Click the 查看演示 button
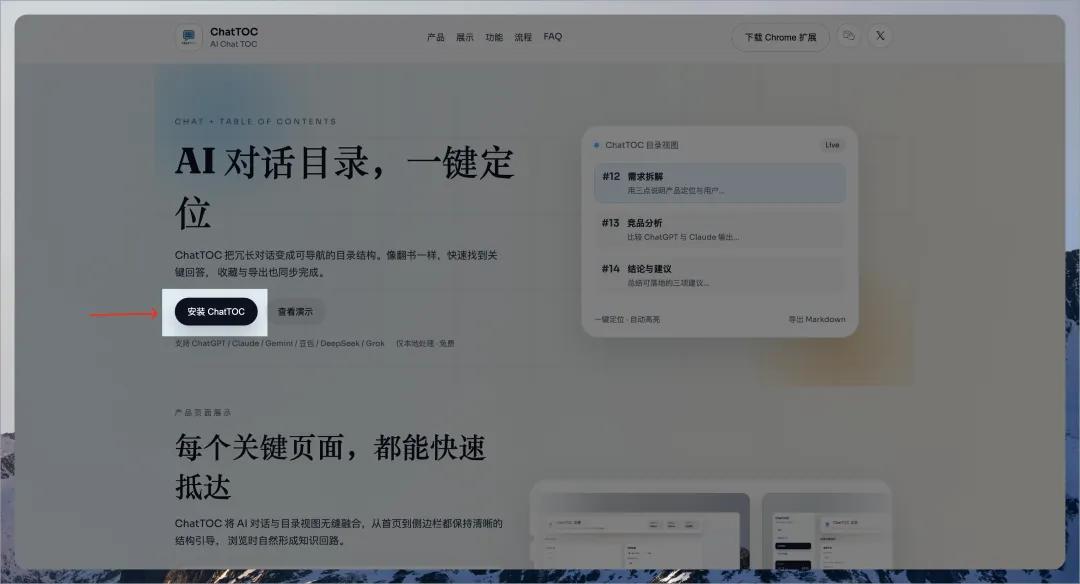Viewport: 1080px width, 584px height. point(295,312)
